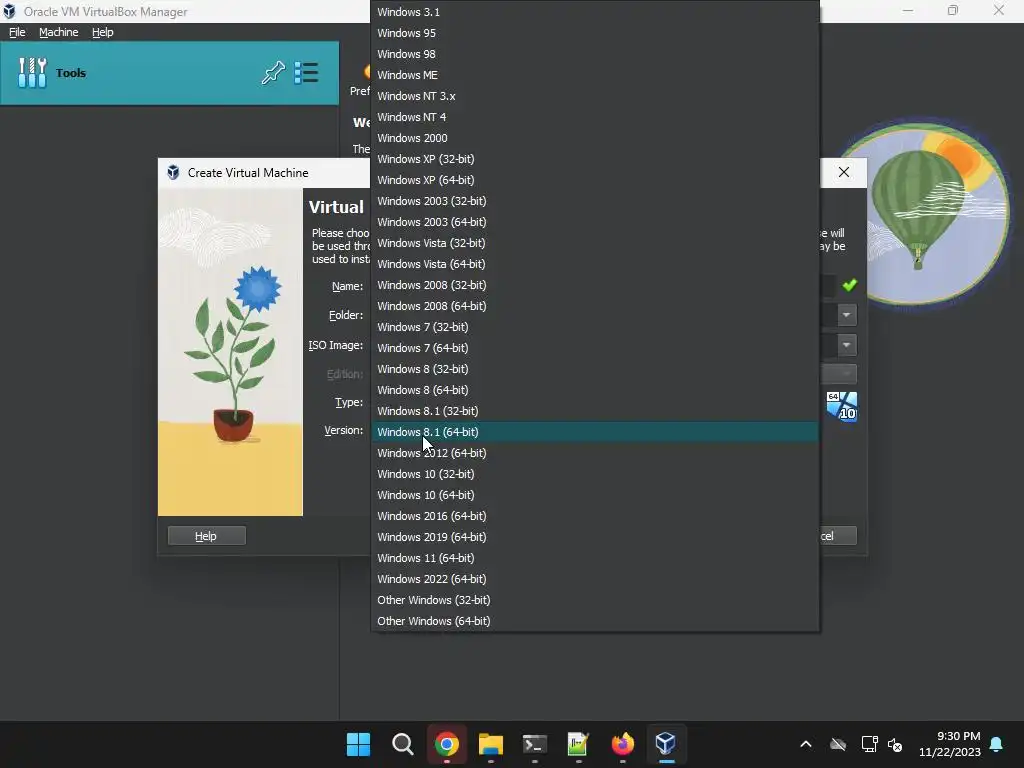Select Windows 11 (64-bit)
The width and height of the screenshot is (1024, 768).
[x=595, y=558]
